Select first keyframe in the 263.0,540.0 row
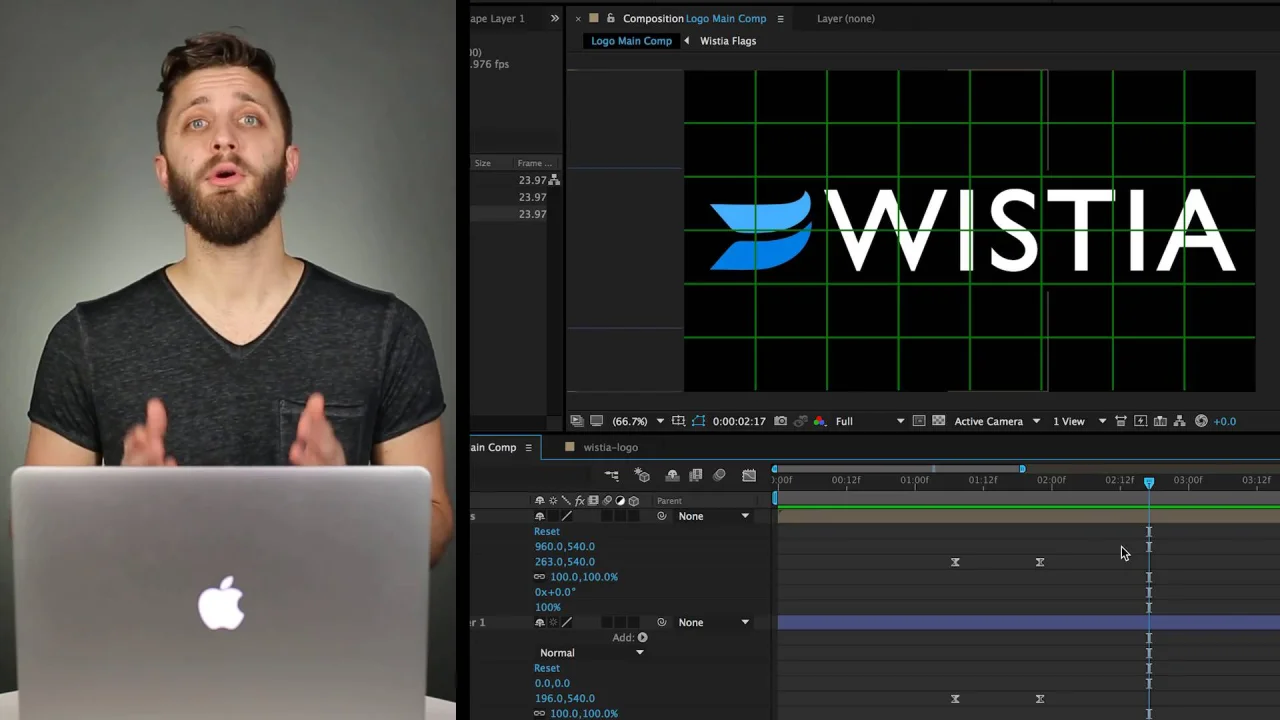 pyautogui.click(x=955, y=562)
